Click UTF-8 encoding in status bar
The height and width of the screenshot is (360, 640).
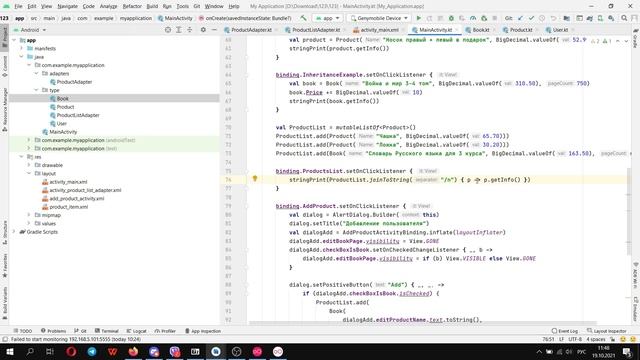coord(575,339)
